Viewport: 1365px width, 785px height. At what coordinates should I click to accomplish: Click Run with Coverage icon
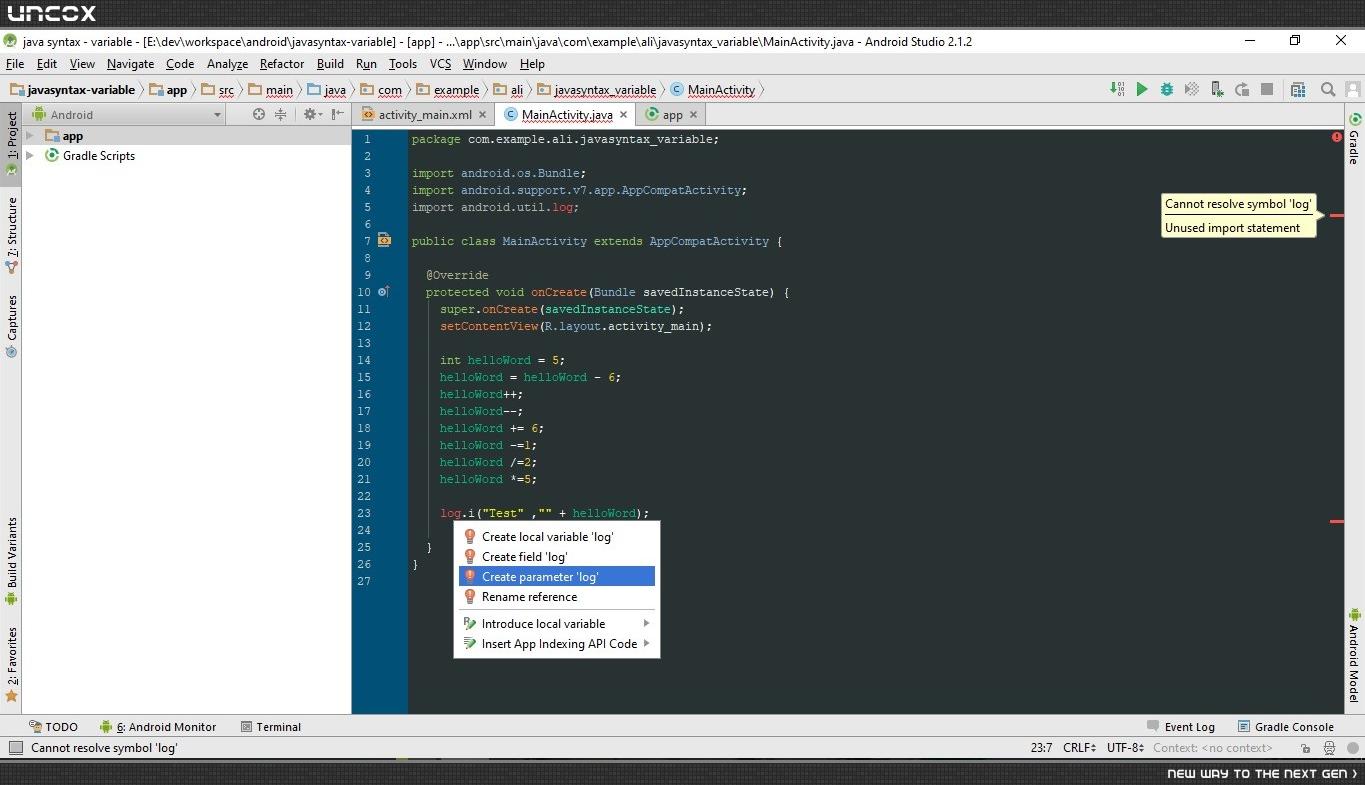(1192, 89)
